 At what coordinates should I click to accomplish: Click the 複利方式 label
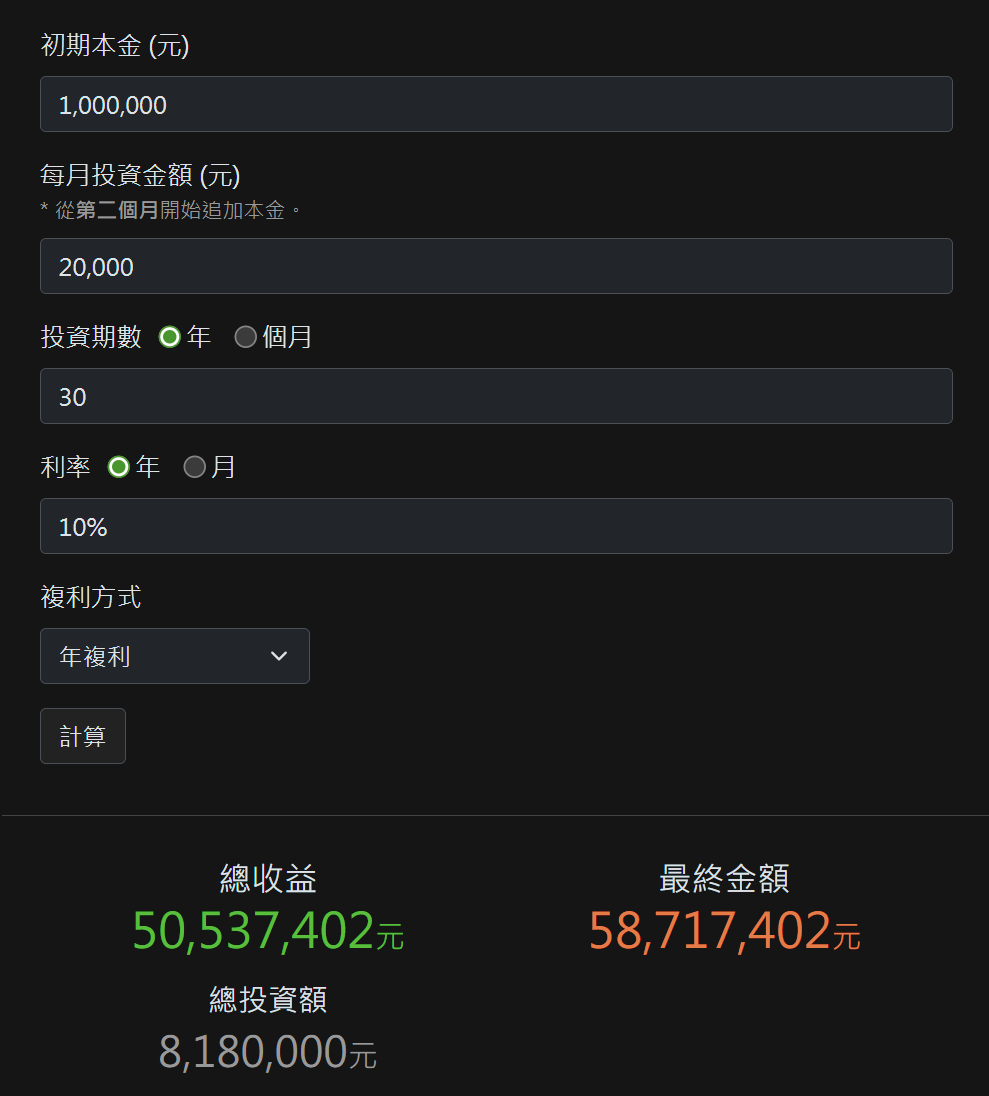tap(89, 597)
